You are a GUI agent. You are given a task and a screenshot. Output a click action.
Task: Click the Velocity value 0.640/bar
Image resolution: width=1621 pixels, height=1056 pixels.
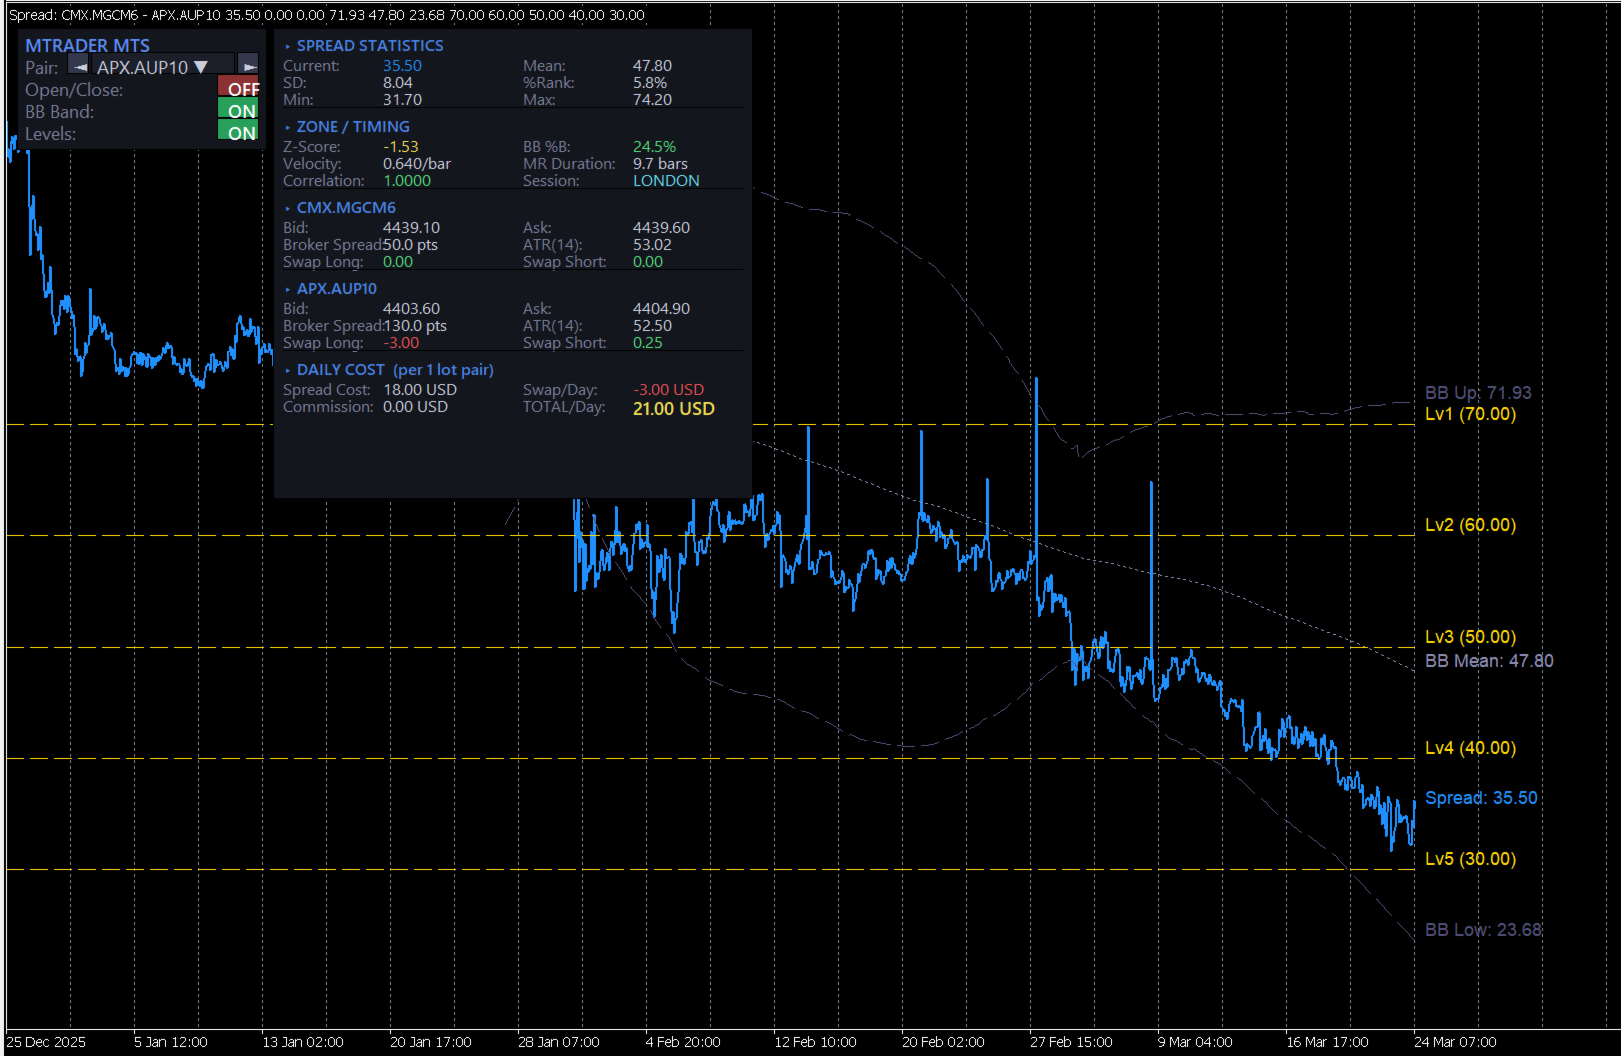click(417, 164)
